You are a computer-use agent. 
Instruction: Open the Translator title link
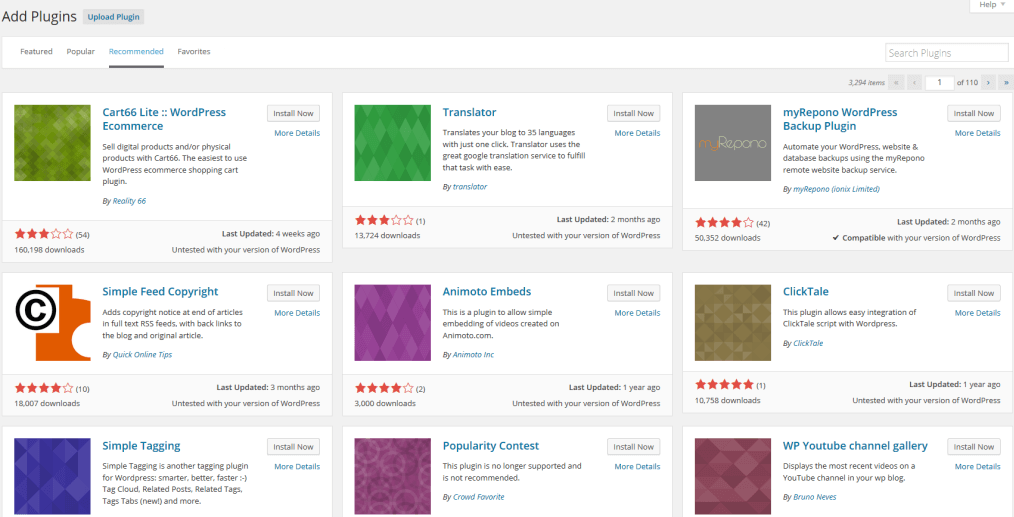click(x=469, y=113)
